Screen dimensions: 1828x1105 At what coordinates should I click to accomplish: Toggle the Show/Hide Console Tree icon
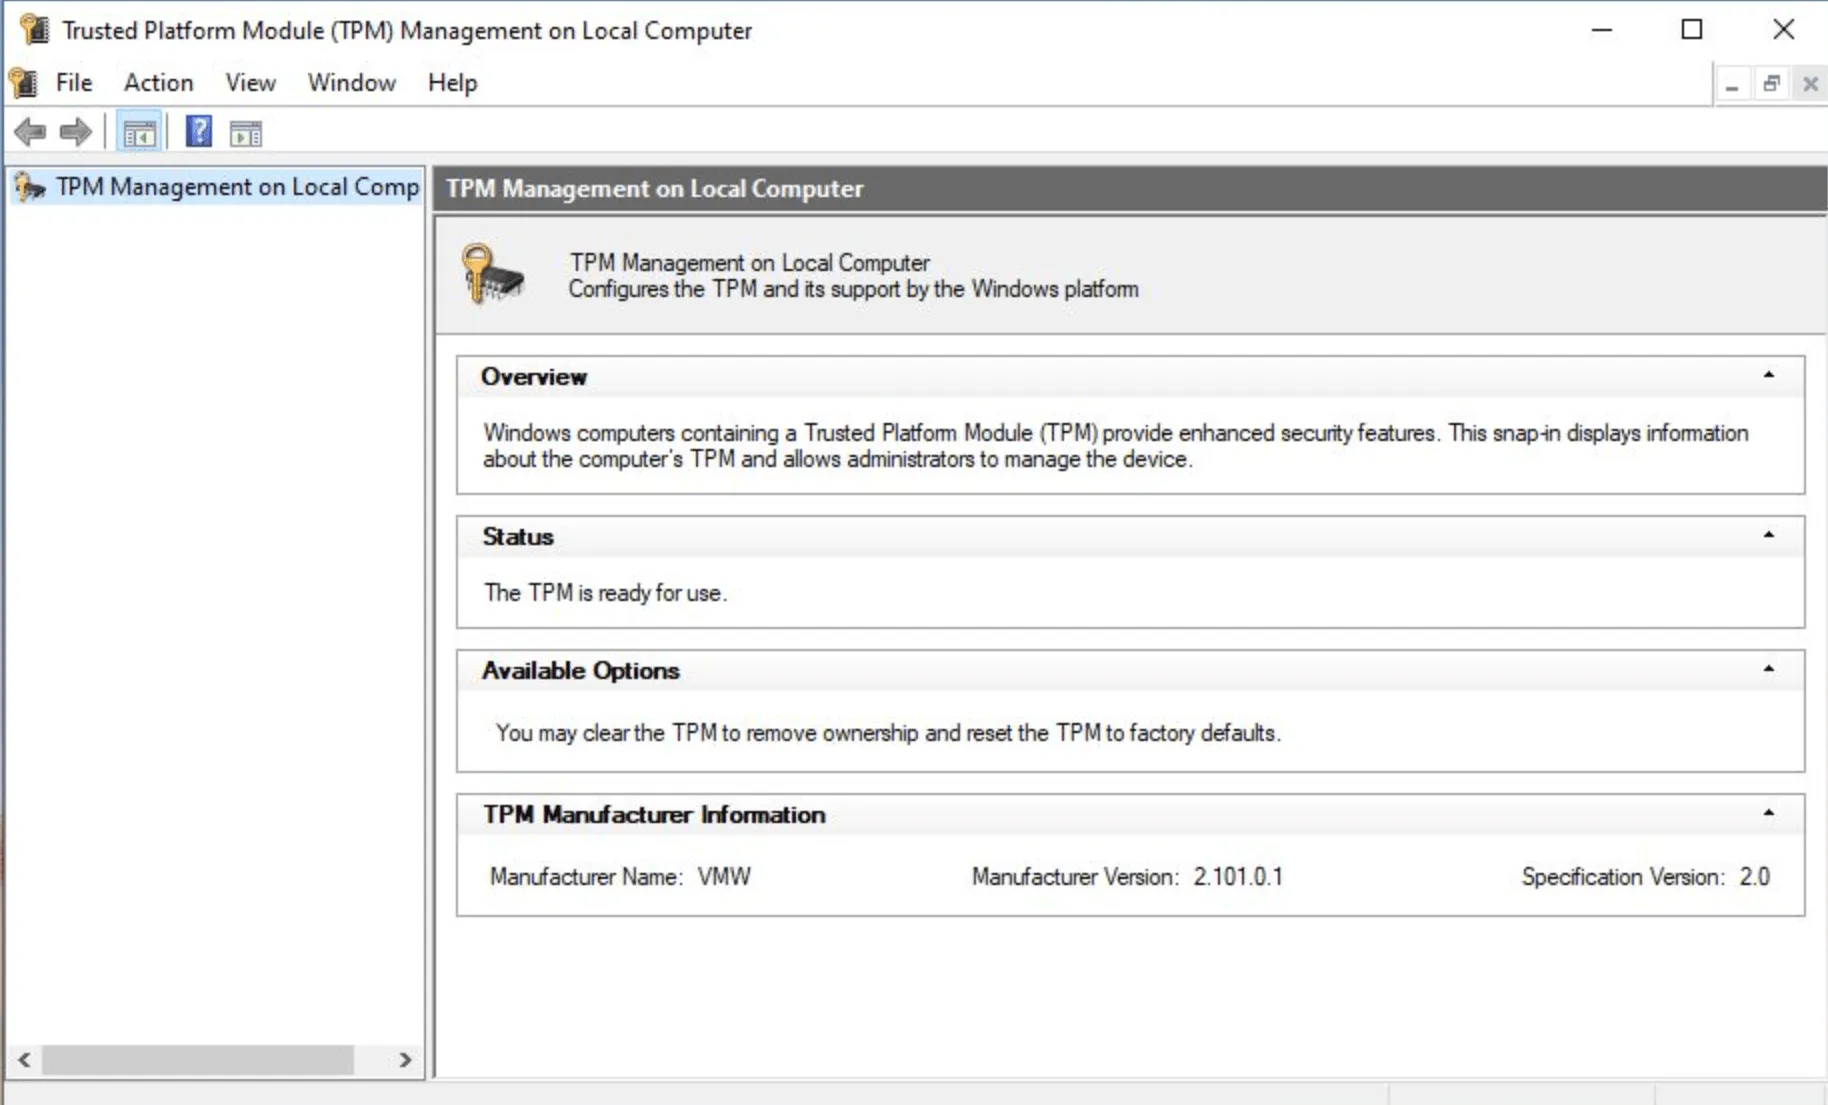[x=140, y=133]
